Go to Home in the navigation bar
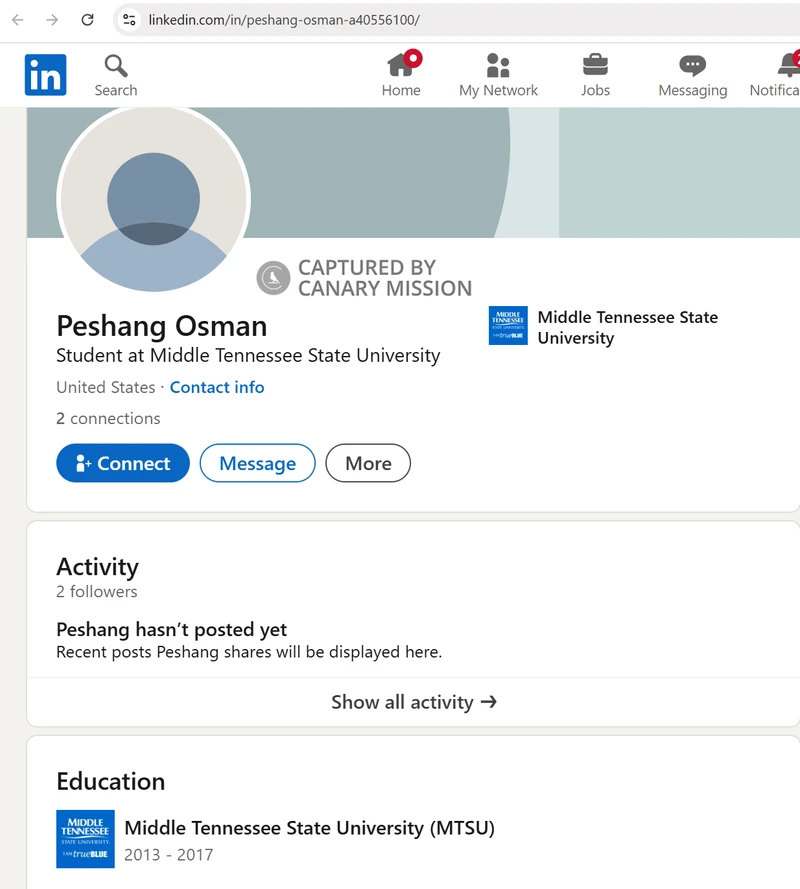This screenshot has height=889, width=800. click(x=401, y=74)
